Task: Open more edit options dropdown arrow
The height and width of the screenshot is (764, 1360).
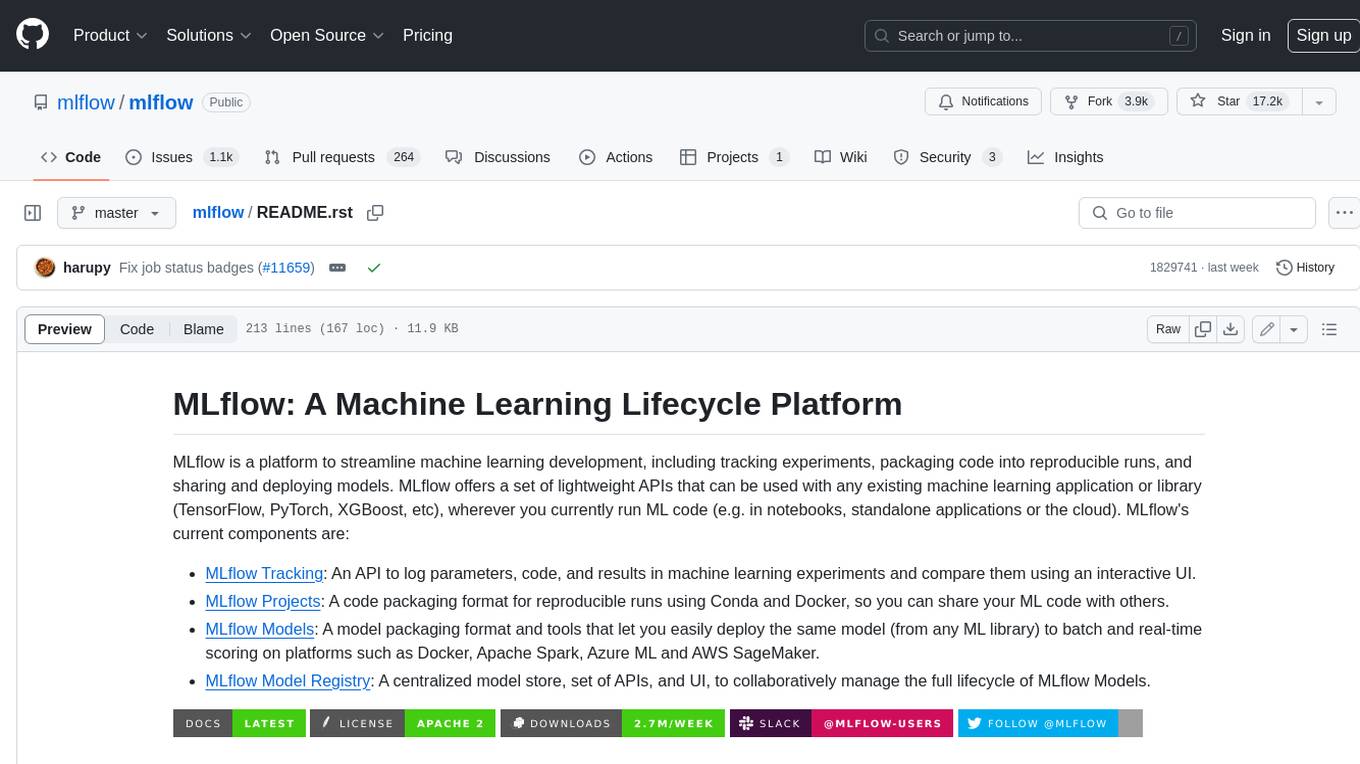Action: coord(1294,329)
